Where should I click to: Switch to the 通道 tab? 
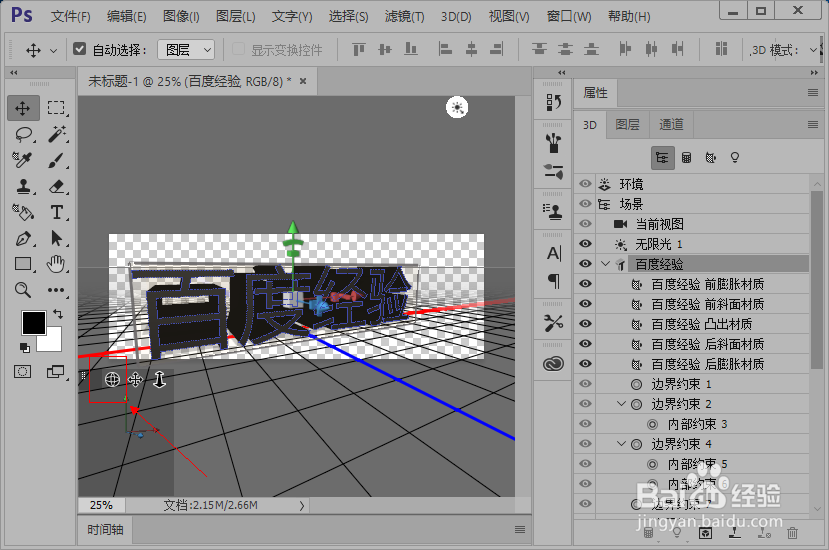point(671,125)
